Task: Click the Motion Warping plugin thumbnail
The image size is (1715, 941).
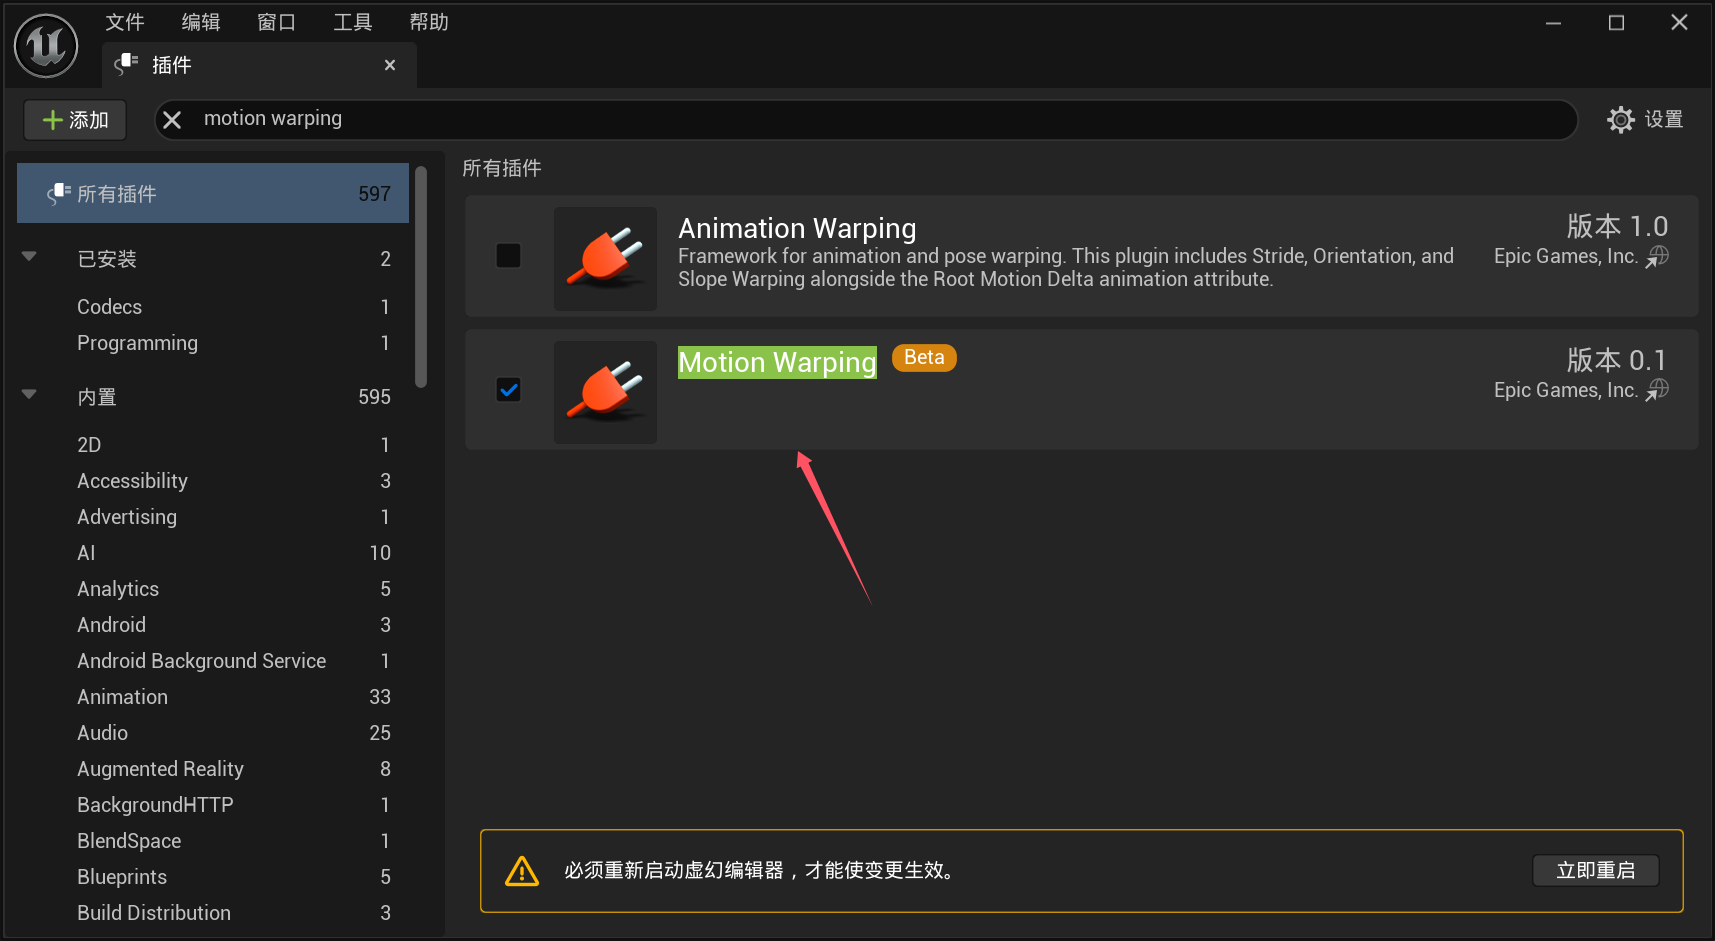Action: coord(606,392)
